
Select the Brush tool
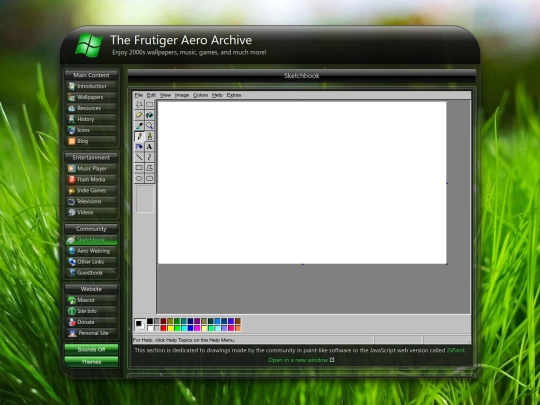point(149,136)
